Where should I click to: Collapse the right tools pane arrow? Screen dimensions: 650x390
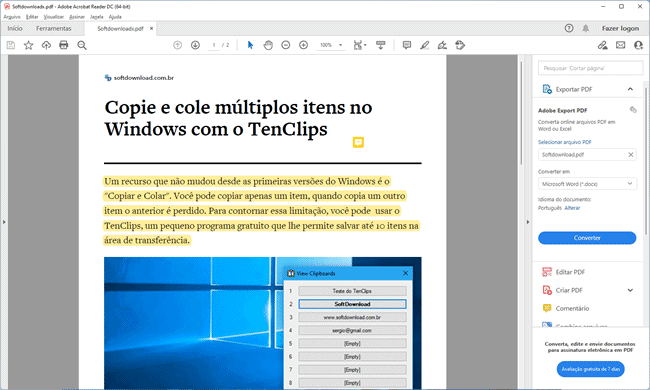pos(528,222)
